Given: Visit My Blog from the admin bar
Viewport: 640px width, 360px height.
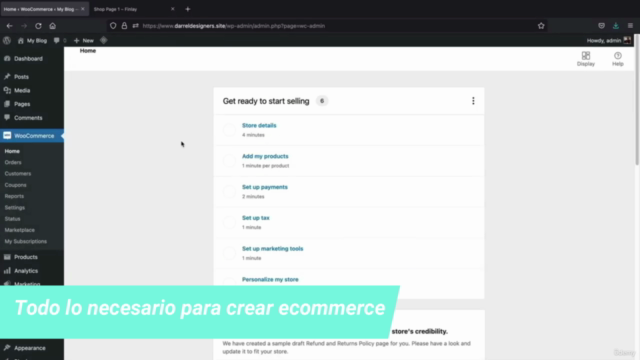Looking at the screenshot, I should coord(32,40).
